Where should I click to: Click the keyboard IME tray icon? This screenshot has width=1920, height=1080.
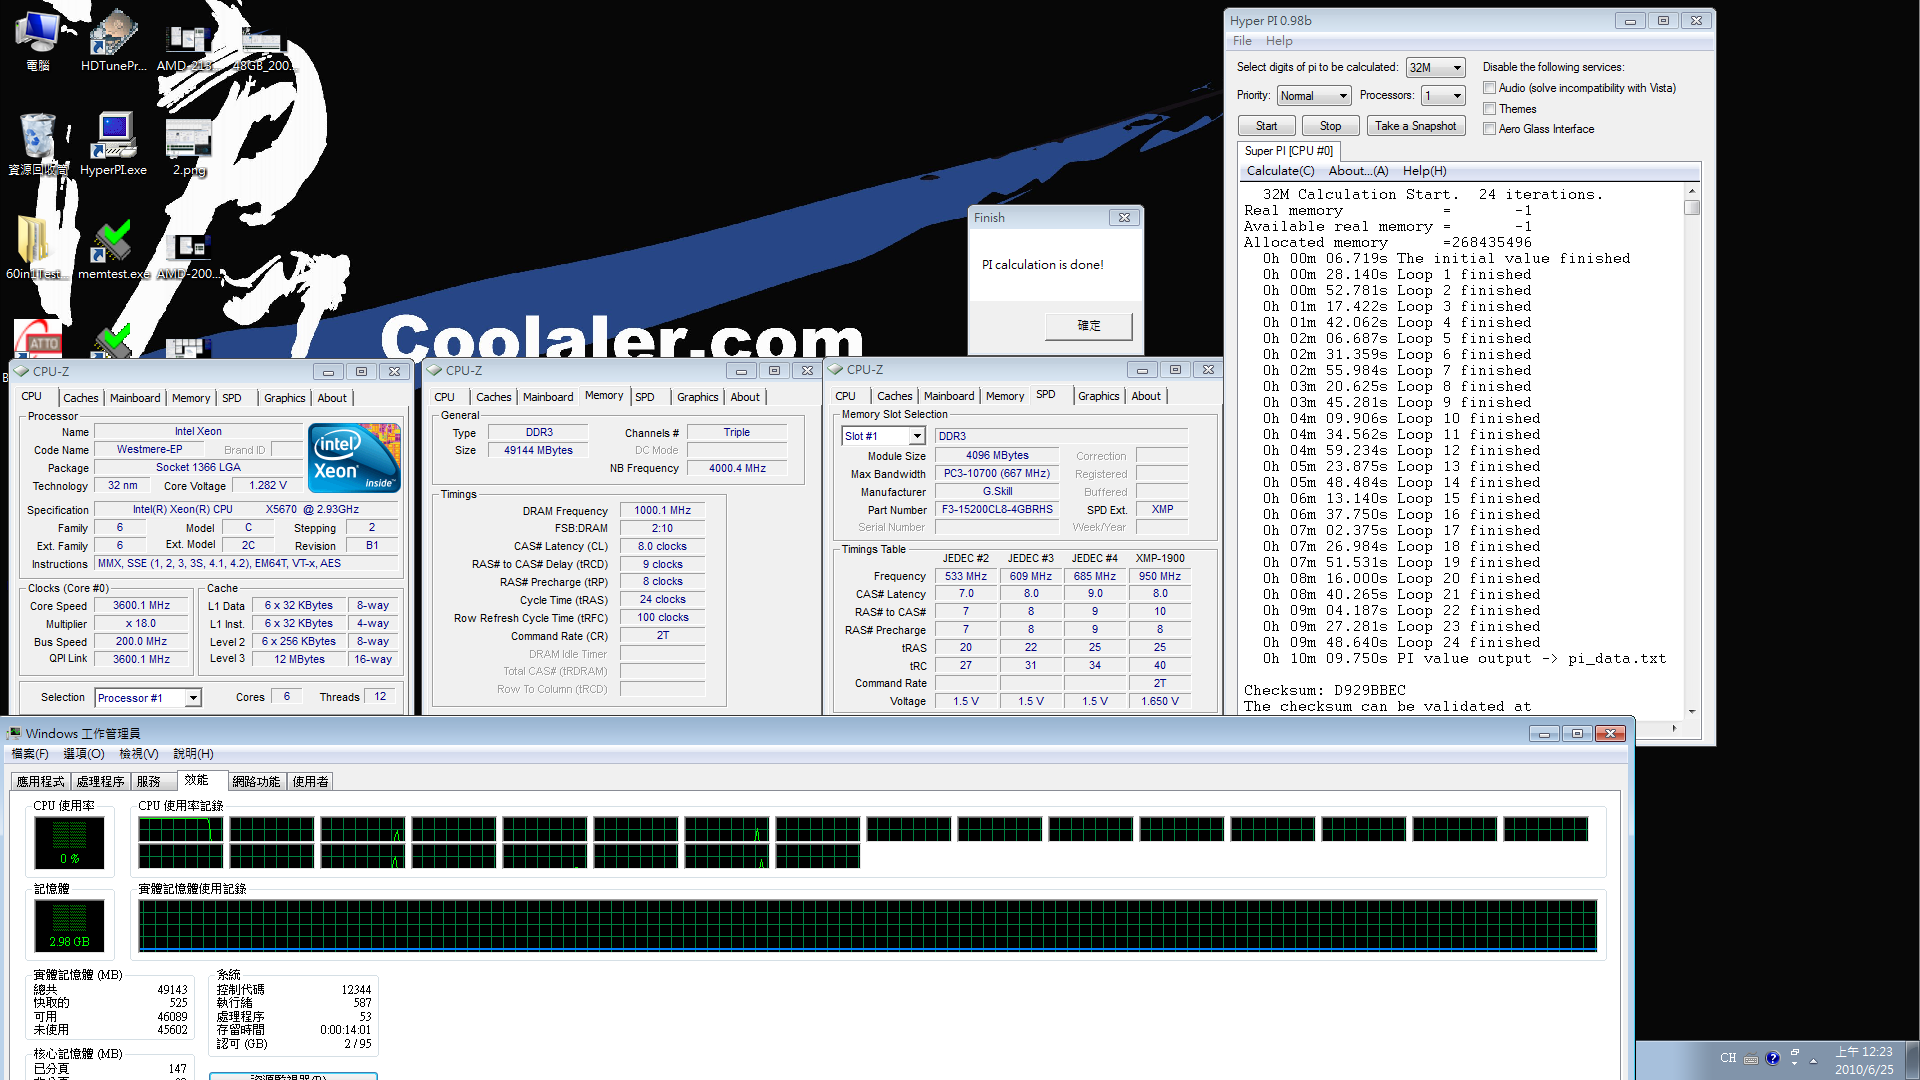(x=1751, y=1059)
